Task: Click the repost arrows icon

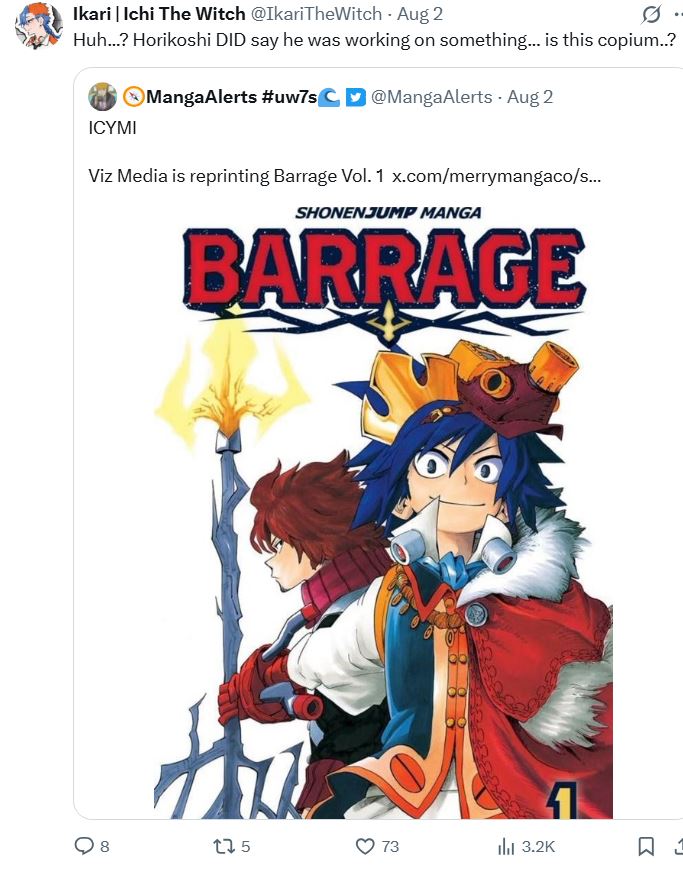Action: click(x=223, y=846)
